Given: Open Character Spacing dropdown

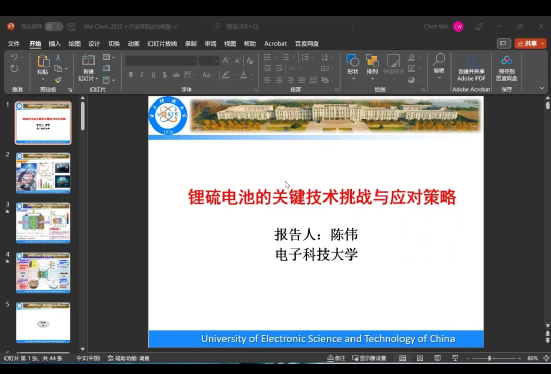Looking at the screenshot, I should [189, 75].
